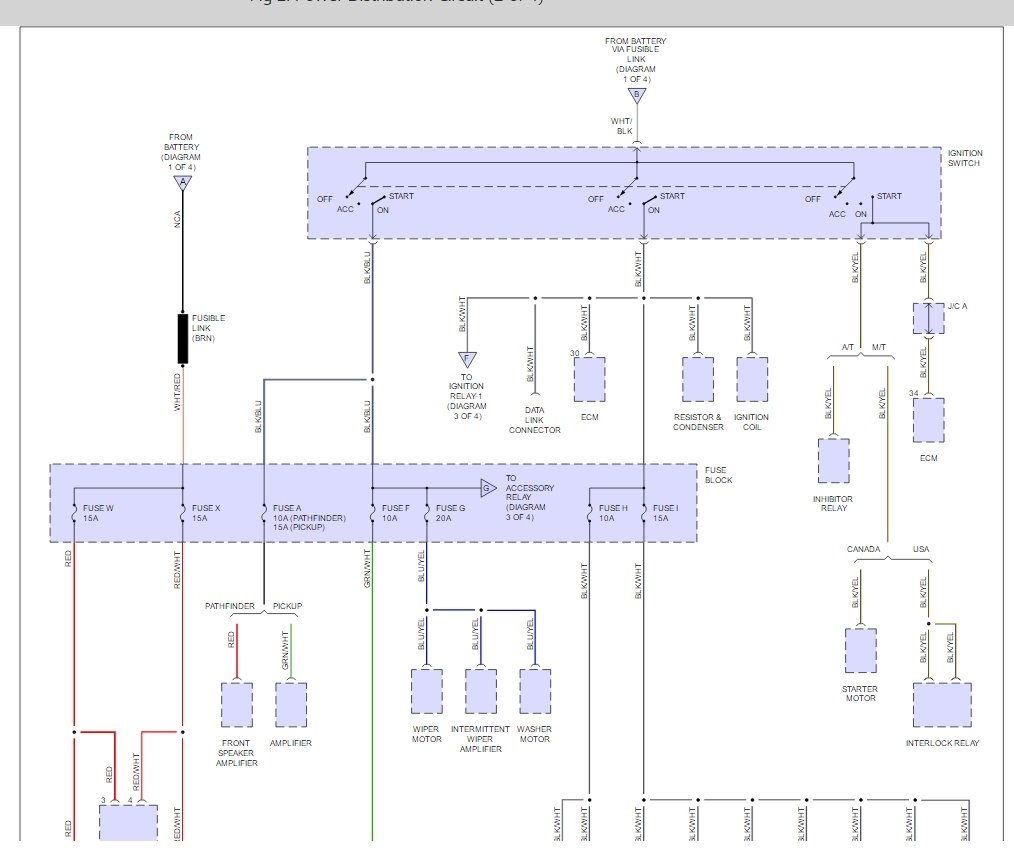Viewport: 1014px width, 856px height.
Task: Click the Fuse Block label
Action: 718,475
